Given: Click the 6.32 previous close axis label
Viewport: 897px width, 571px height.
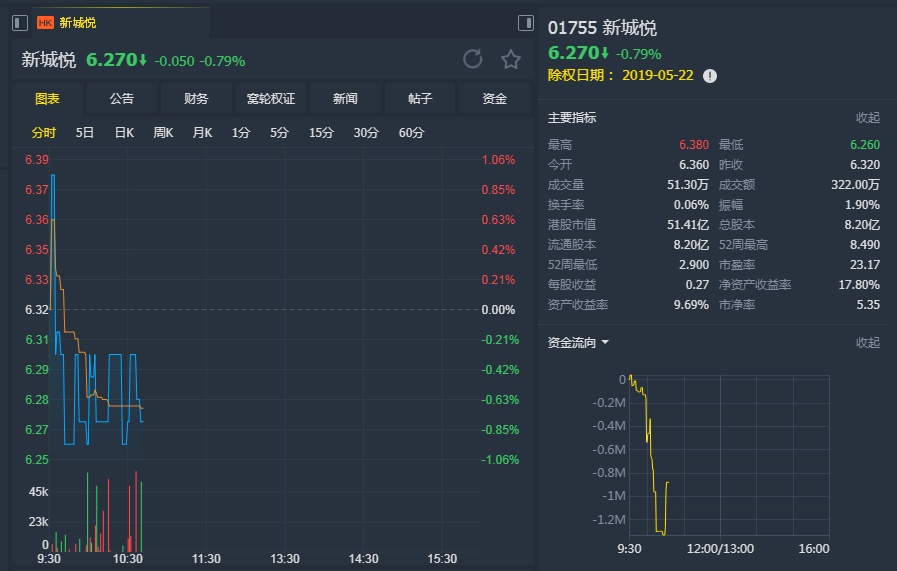Looking at the screenshot, I should [37, 310].
